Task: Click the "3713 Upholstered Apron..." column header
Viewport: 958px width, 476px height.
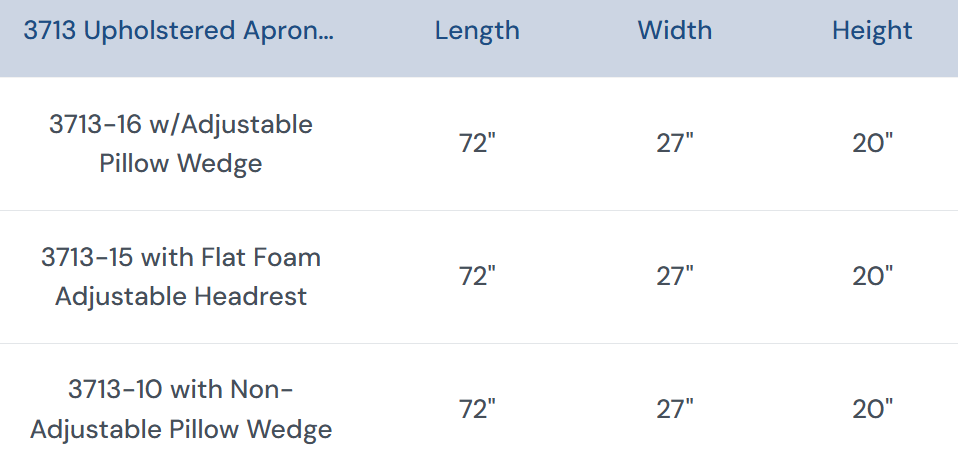Action: click(180, 31)
